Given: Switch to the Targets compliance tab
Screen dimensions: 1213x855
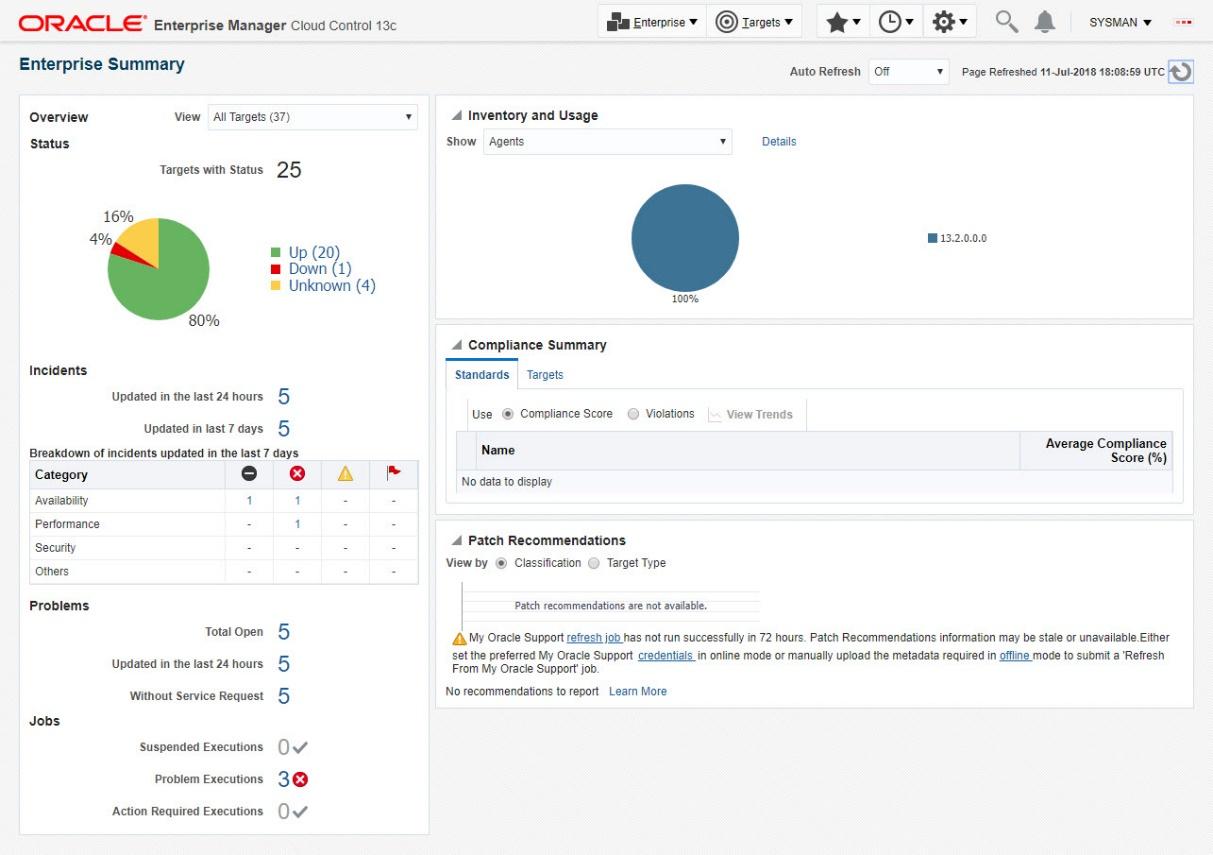Looking at the screenshot, I should coord(545,375).
